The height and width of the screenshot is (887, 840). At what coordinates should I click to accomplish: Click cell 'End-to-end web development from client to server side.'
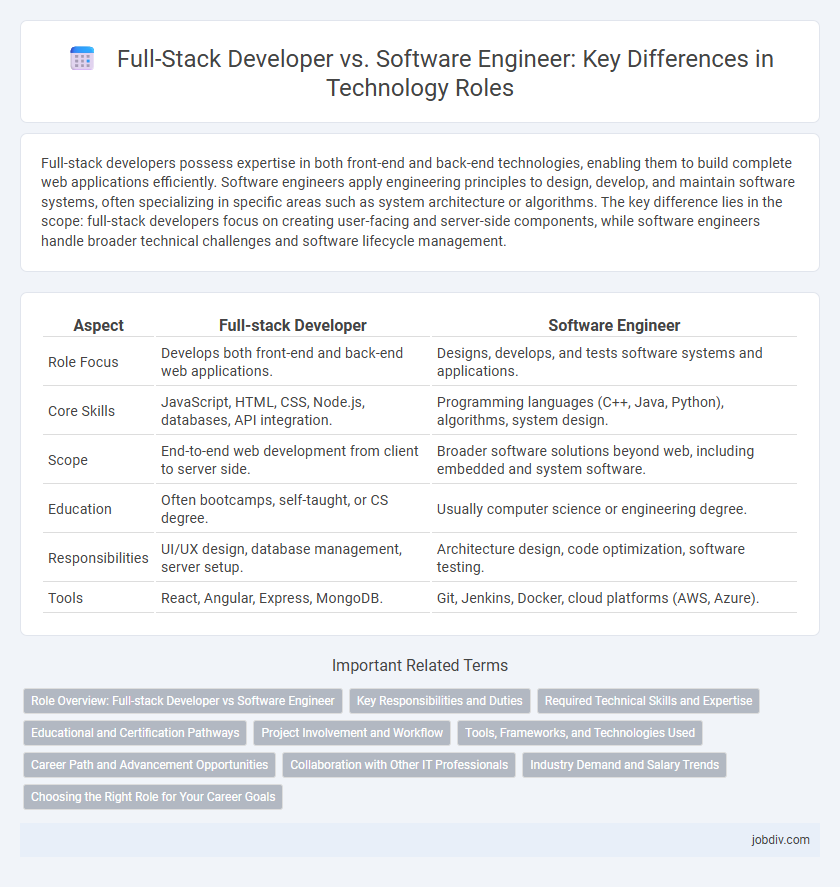tap(292, 460)
